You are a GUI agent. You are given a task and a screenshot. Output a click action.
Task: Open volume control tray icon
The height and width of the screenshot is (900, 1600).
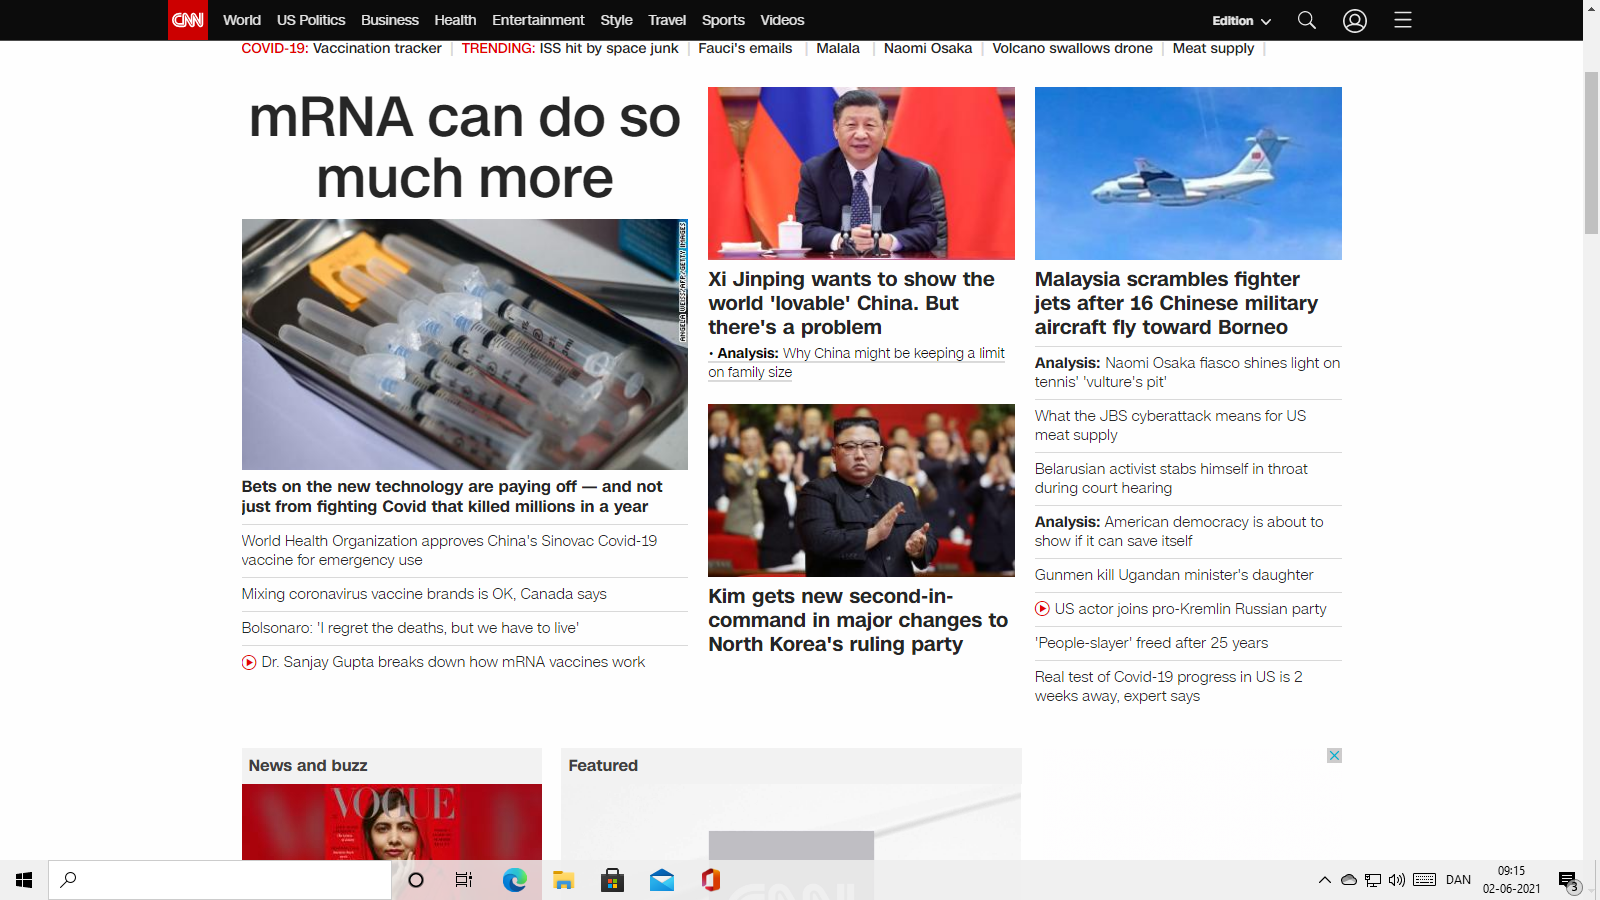click(1397, 880)
